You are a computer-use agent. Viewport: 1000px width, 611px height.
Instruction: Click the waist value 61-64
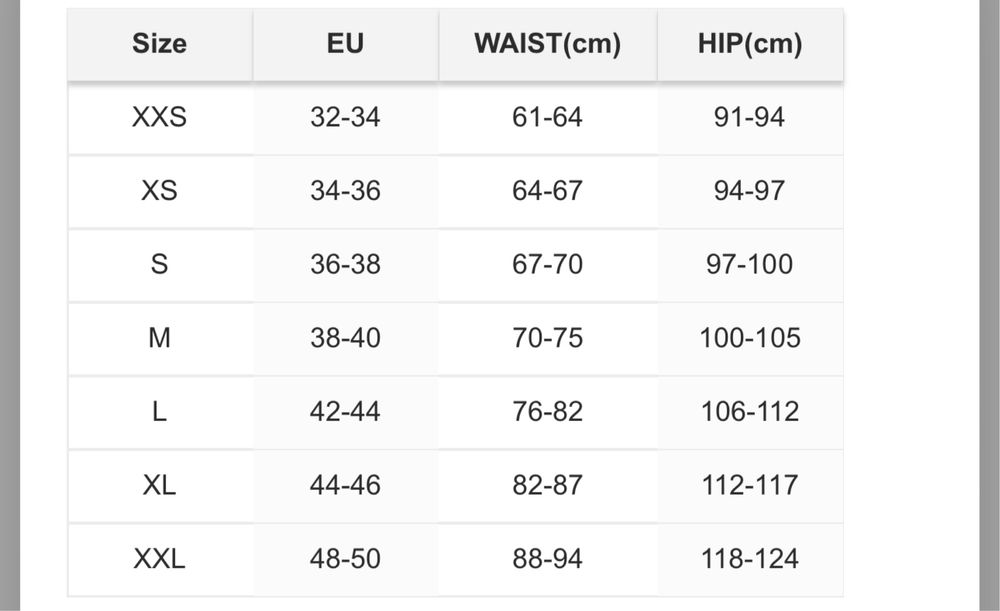pos(547,117)
